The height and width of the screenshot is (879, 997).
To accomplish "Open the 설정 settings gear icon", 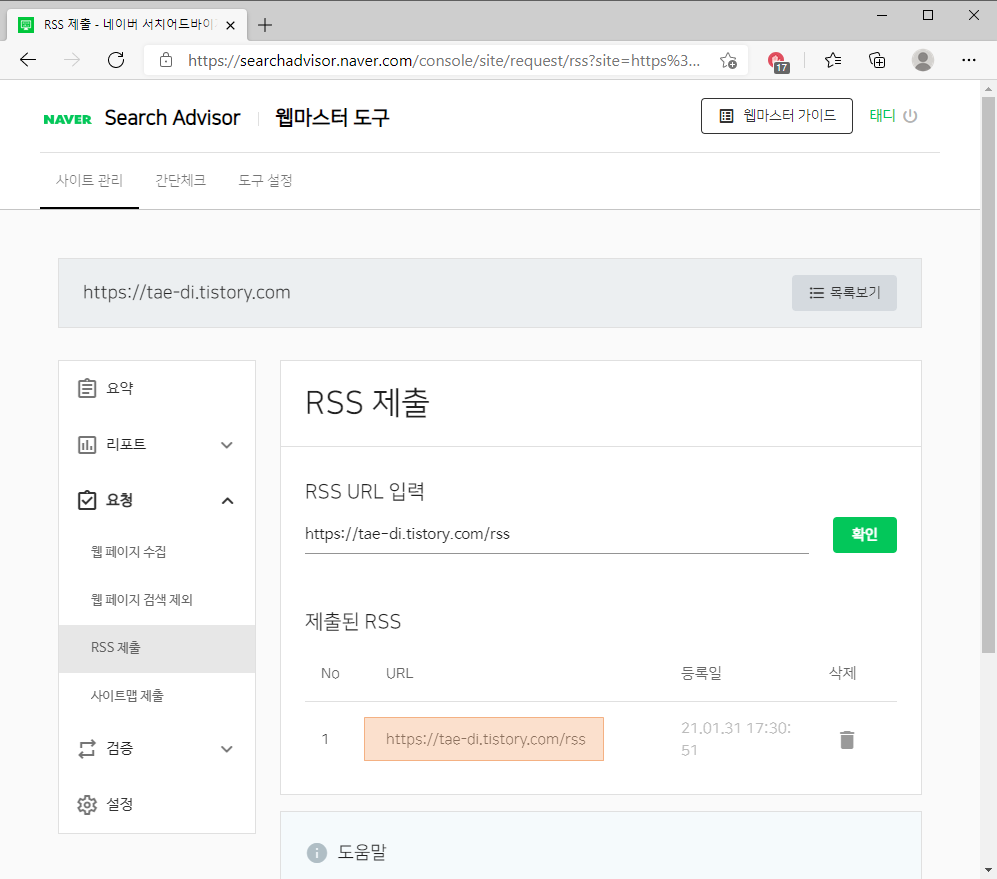I will (87, 804).
